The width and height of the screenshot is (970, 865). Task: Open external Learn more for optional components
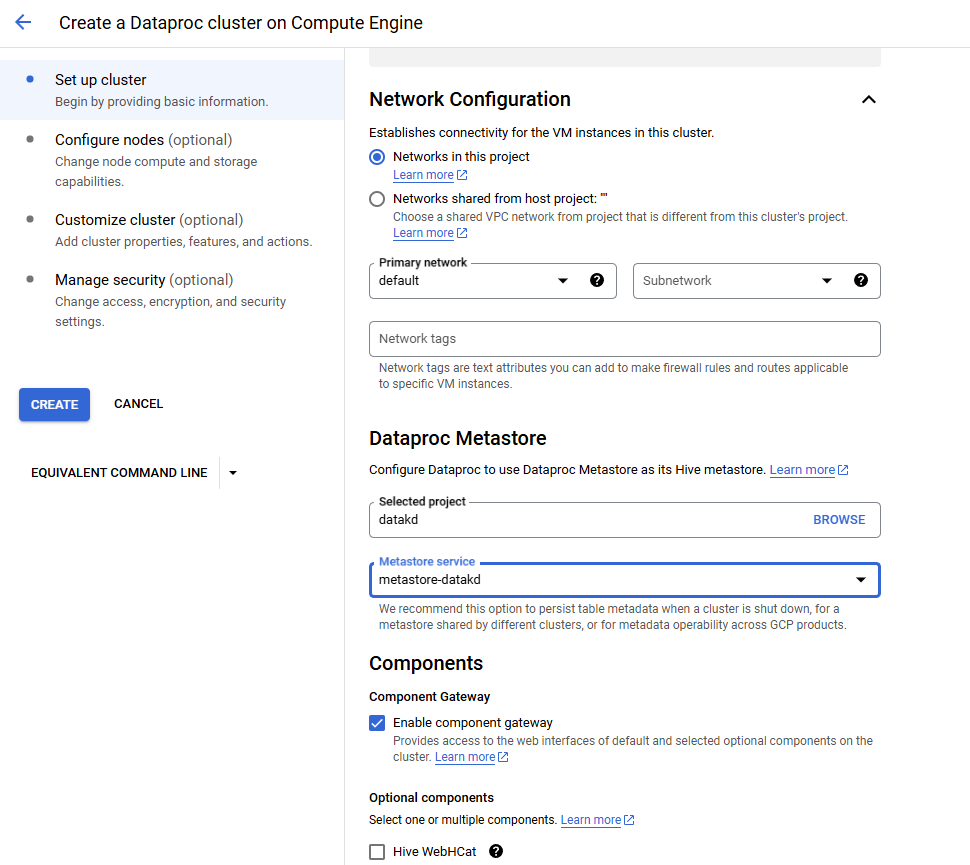click(591, 819)
